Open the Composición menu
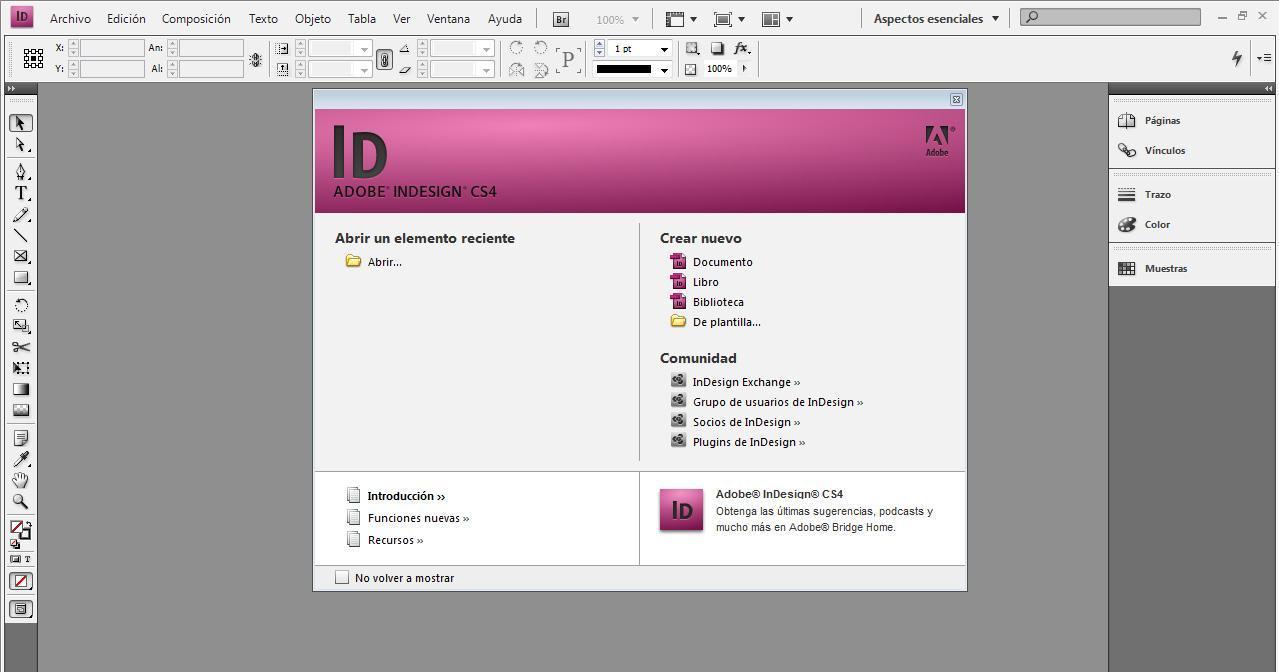 click(x=196, y=19)
